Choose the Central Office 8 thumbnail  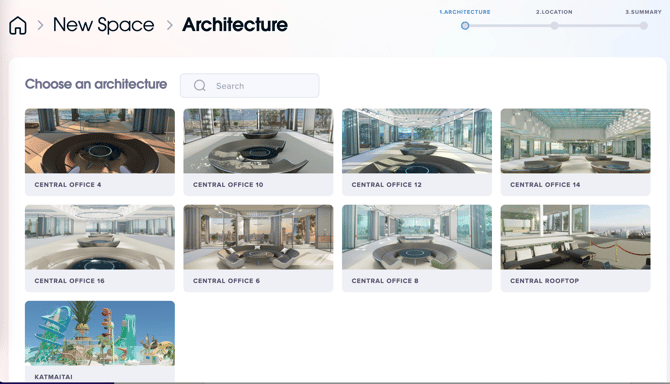[x=417, y=237]
